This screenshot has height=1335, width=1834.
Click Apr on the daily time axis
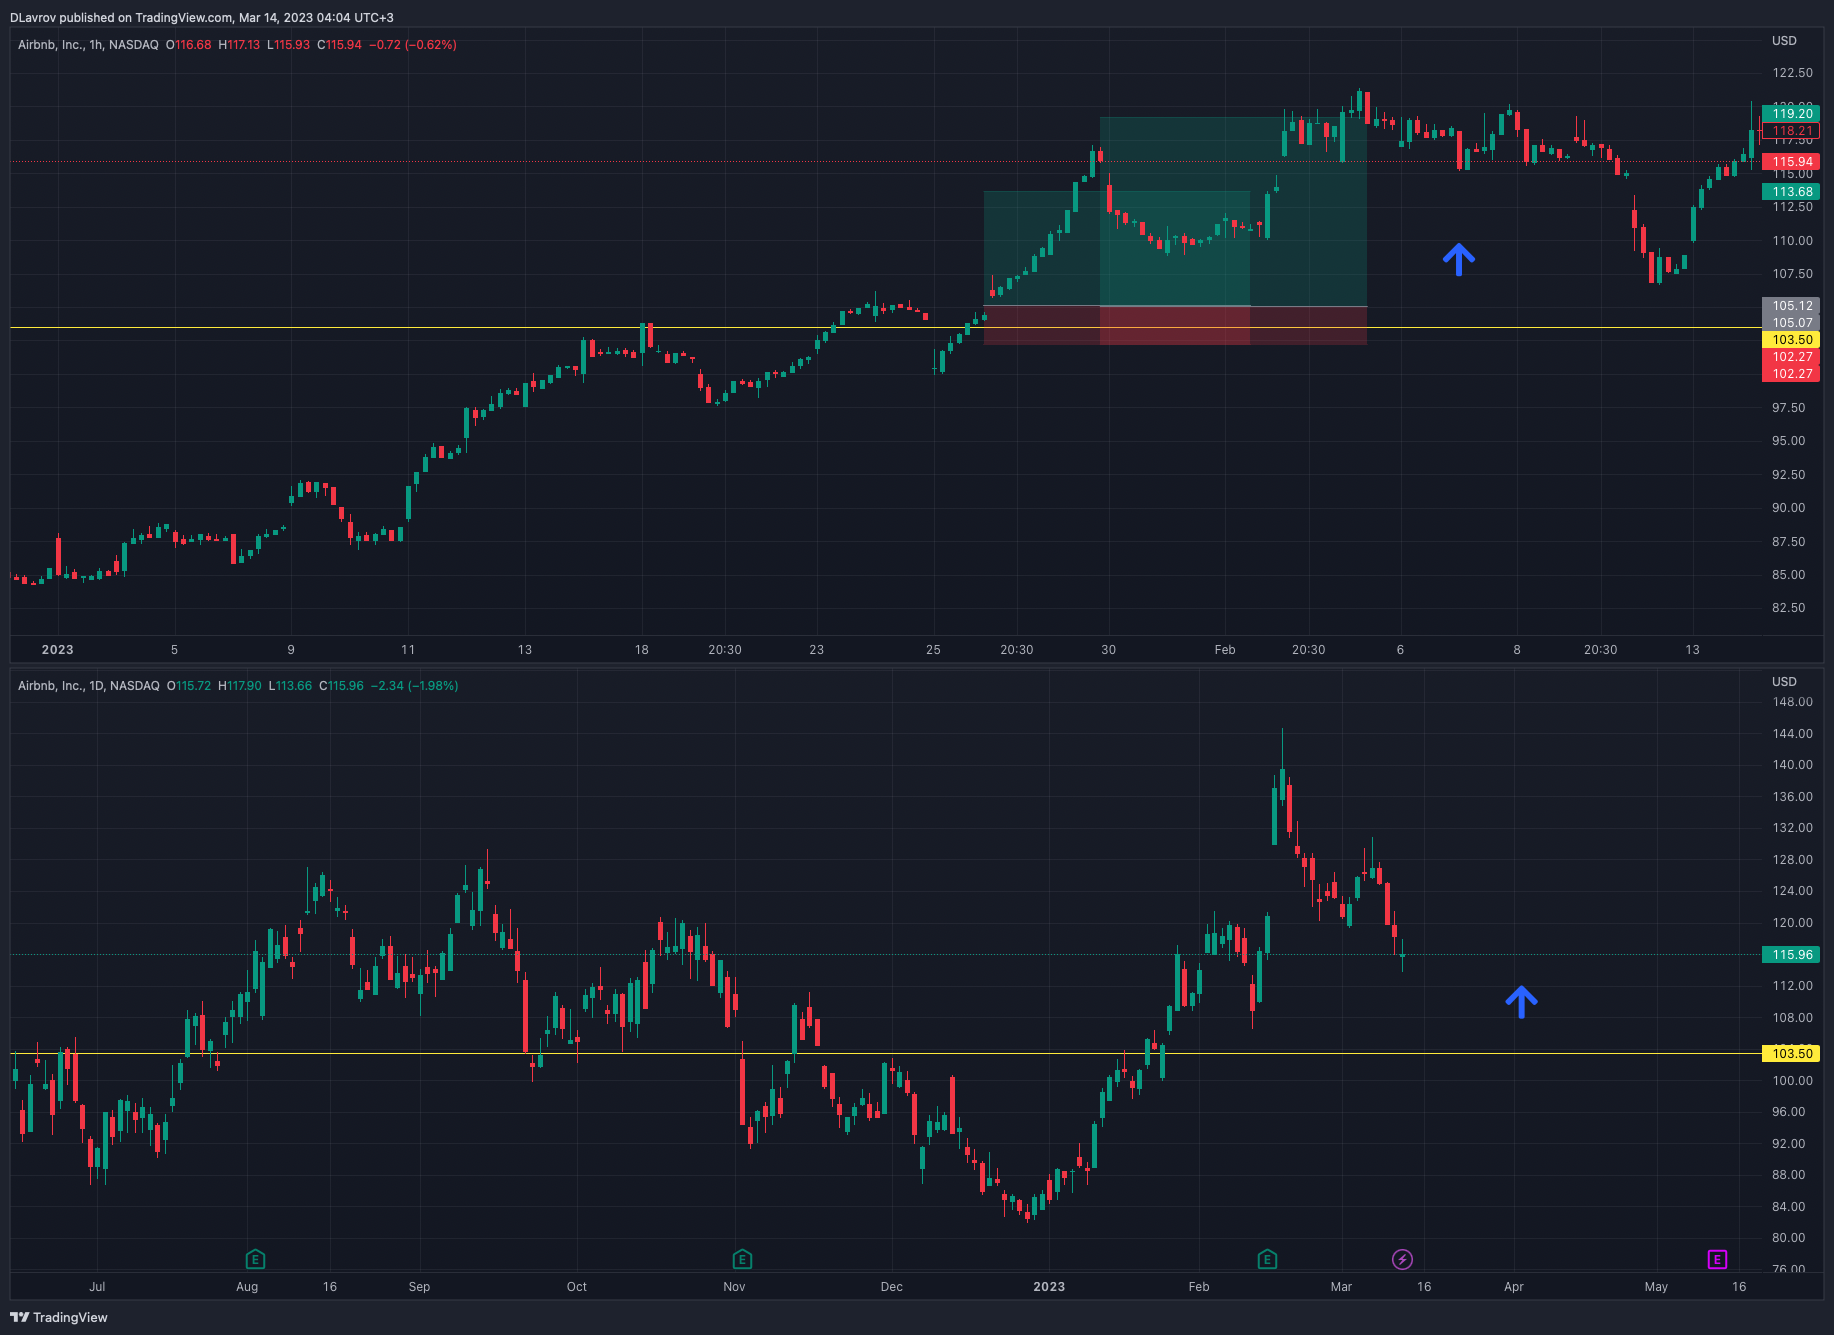click(1514, 1287)
